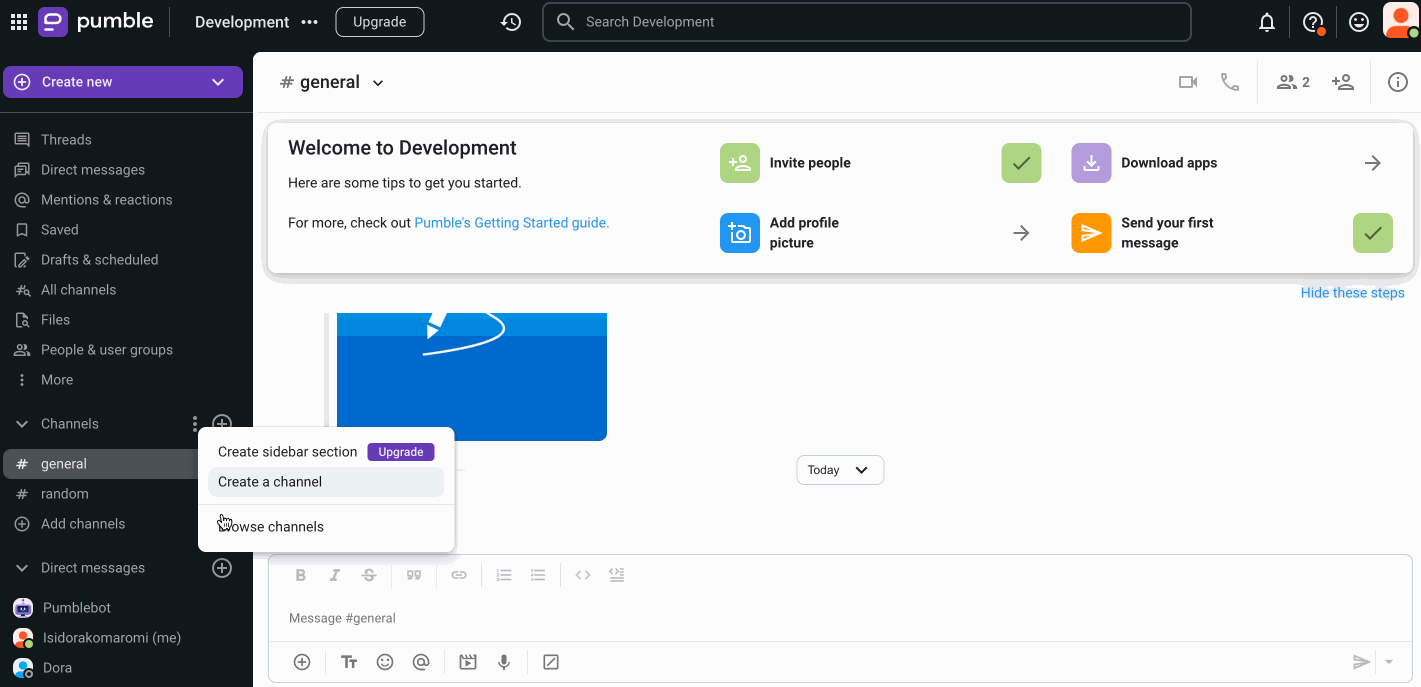Collapse the Direct messages section
This screenshot has width=1421, height=687.
point(22,568)
